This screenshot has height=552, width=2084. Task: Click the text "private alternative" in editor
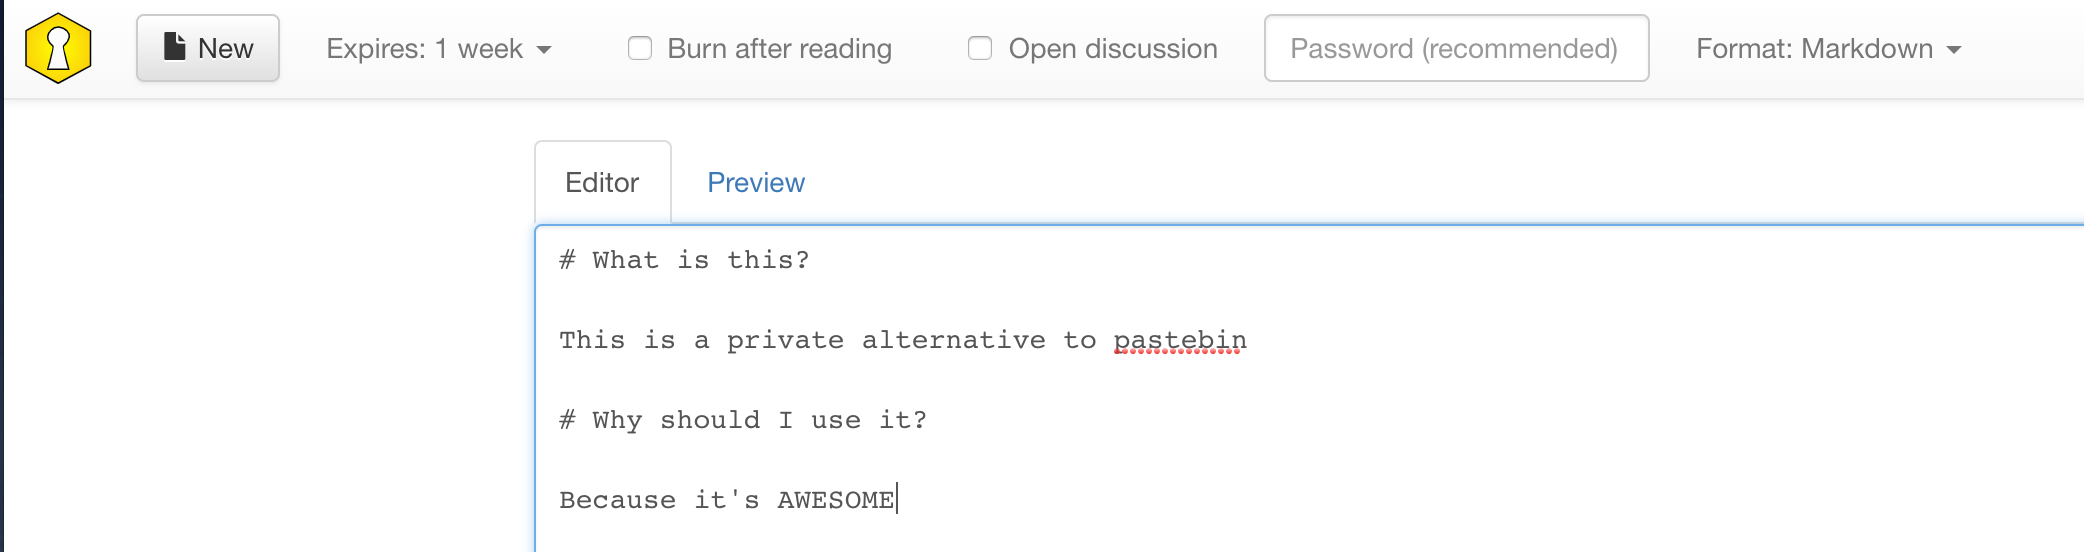tap(885, 340)
